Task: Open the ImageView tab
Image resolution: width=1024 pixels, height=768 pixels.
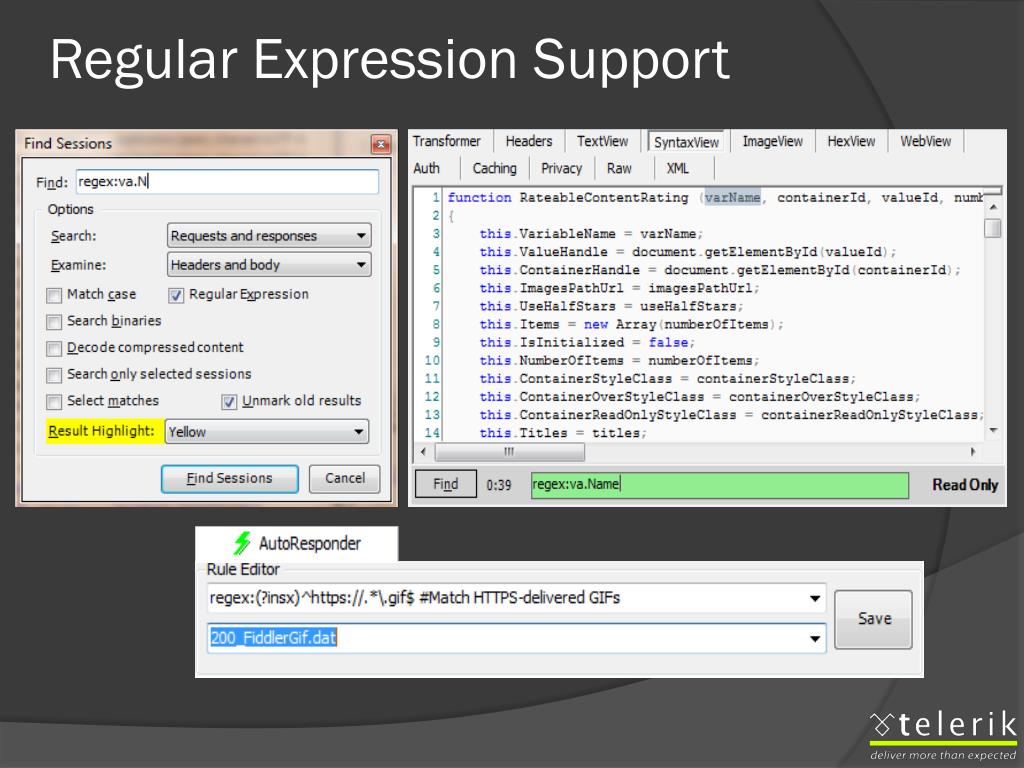Action: click(773, 141)
